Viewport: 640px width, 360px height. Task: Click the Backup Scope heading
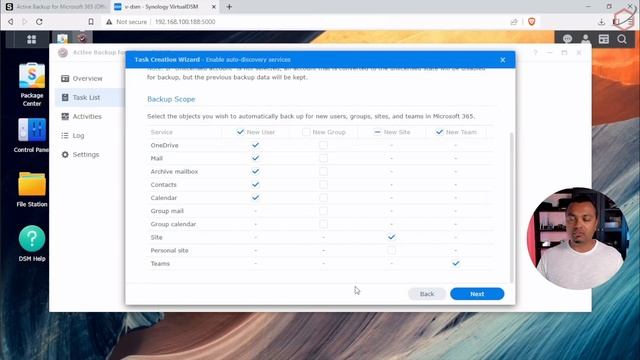click(171, 99)
